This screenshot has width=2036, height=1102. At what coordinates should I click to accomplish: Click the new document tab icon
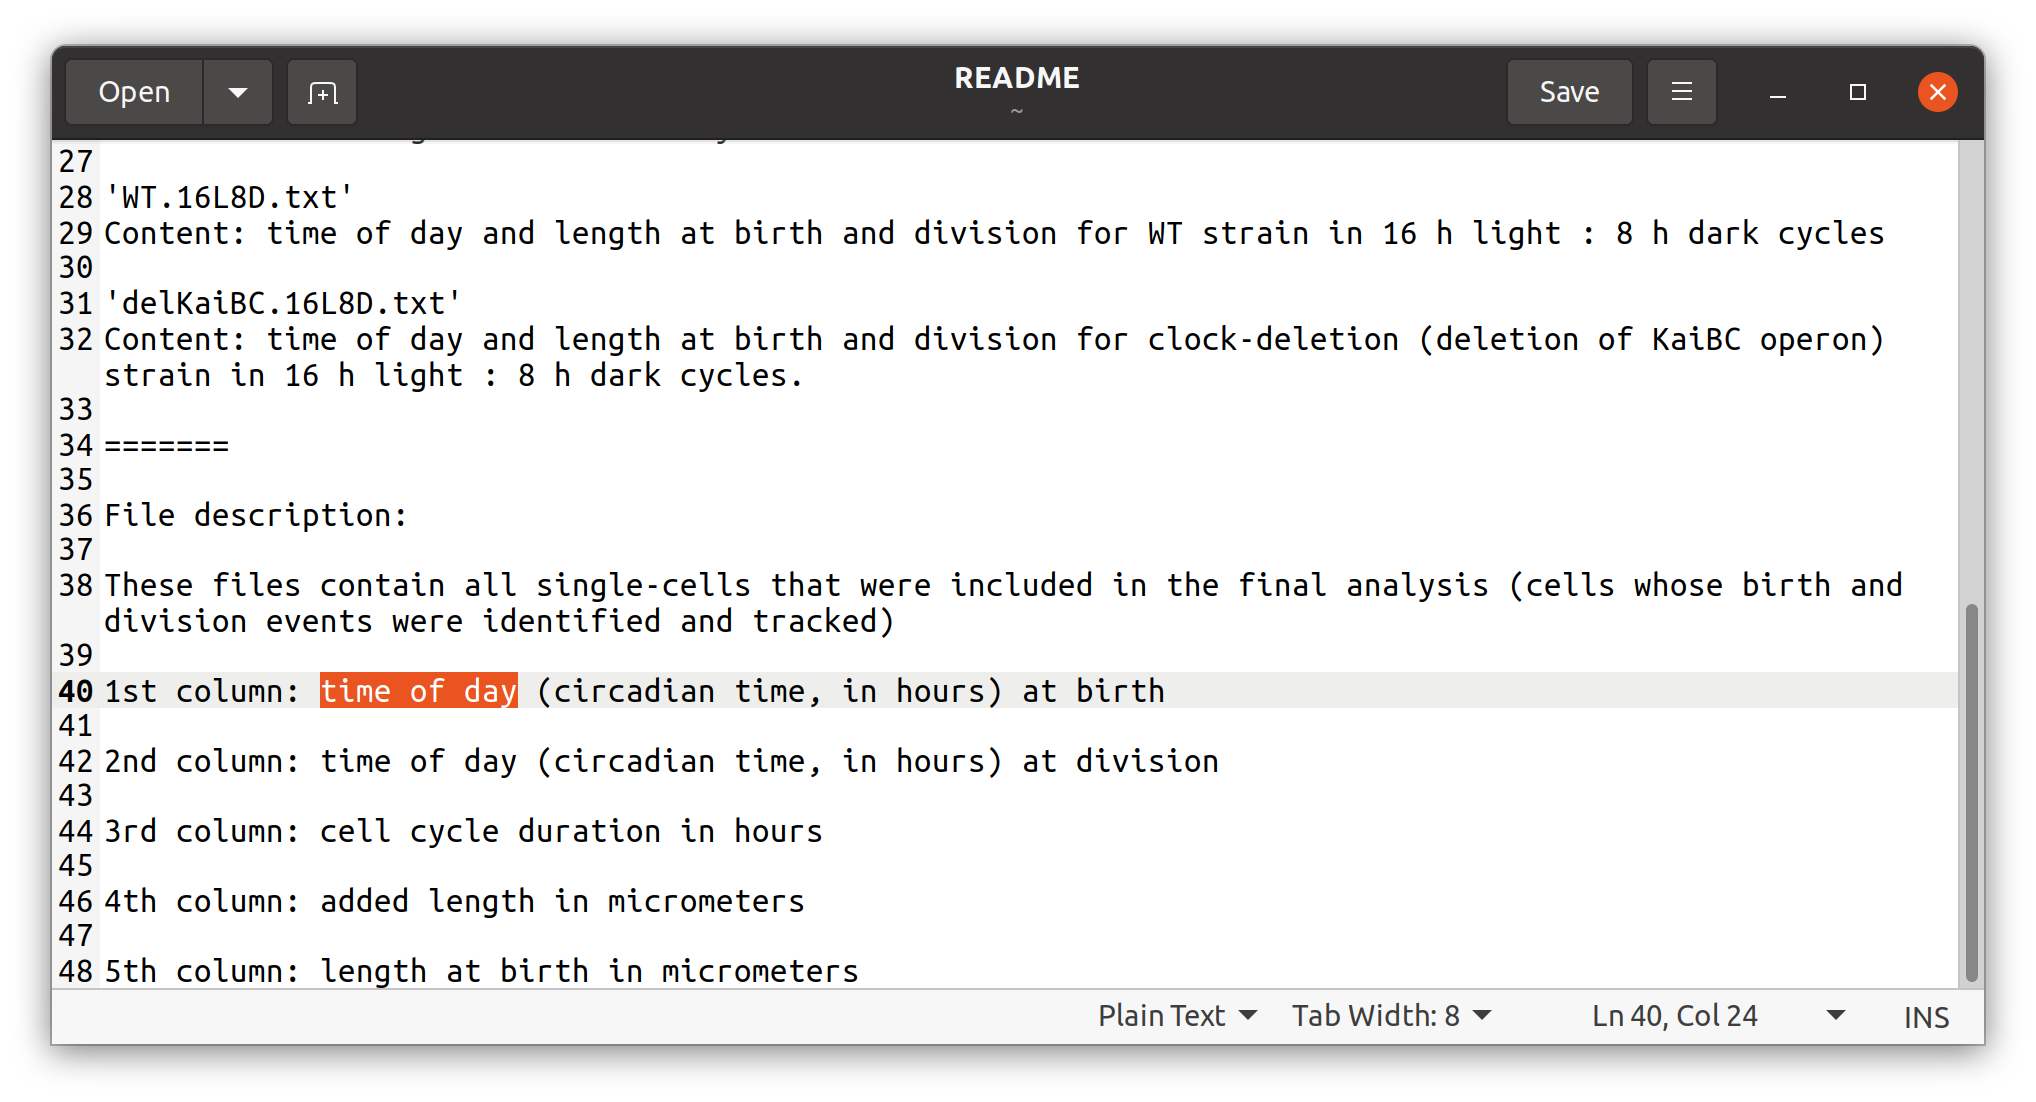coord(322,92)
